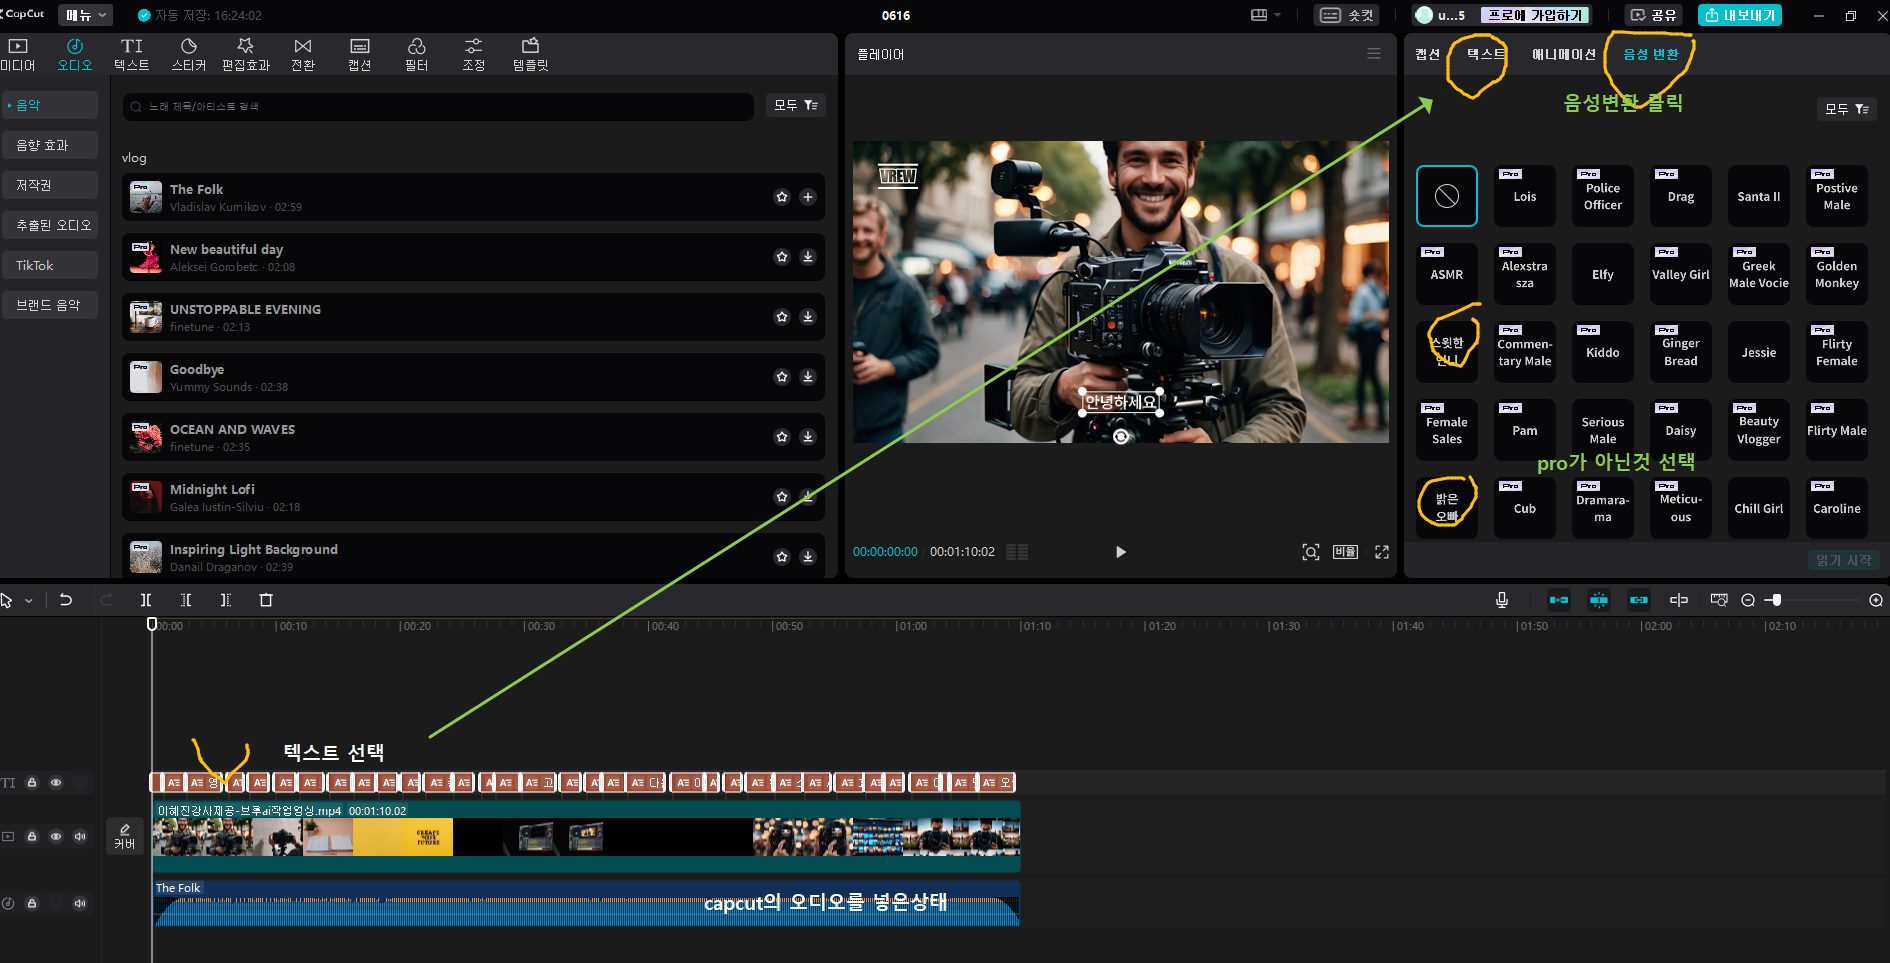
Task: Lock the text track
Action: (x=32, y=783)
